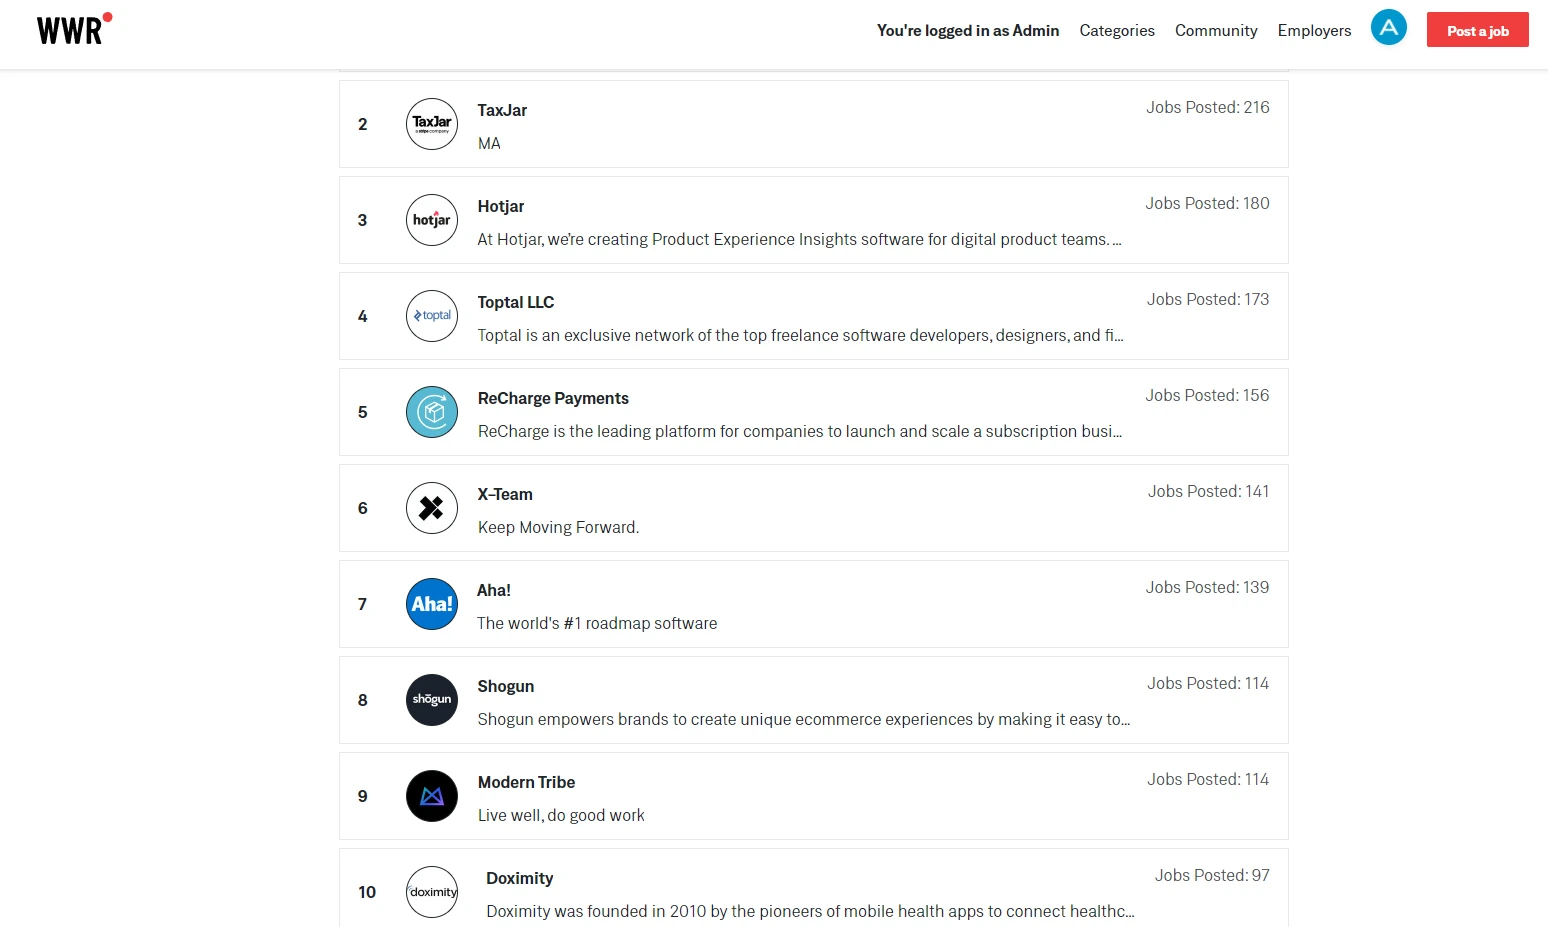Click the TaxJar company logo
Screen dimensions: 1548x927
(432, 124)
